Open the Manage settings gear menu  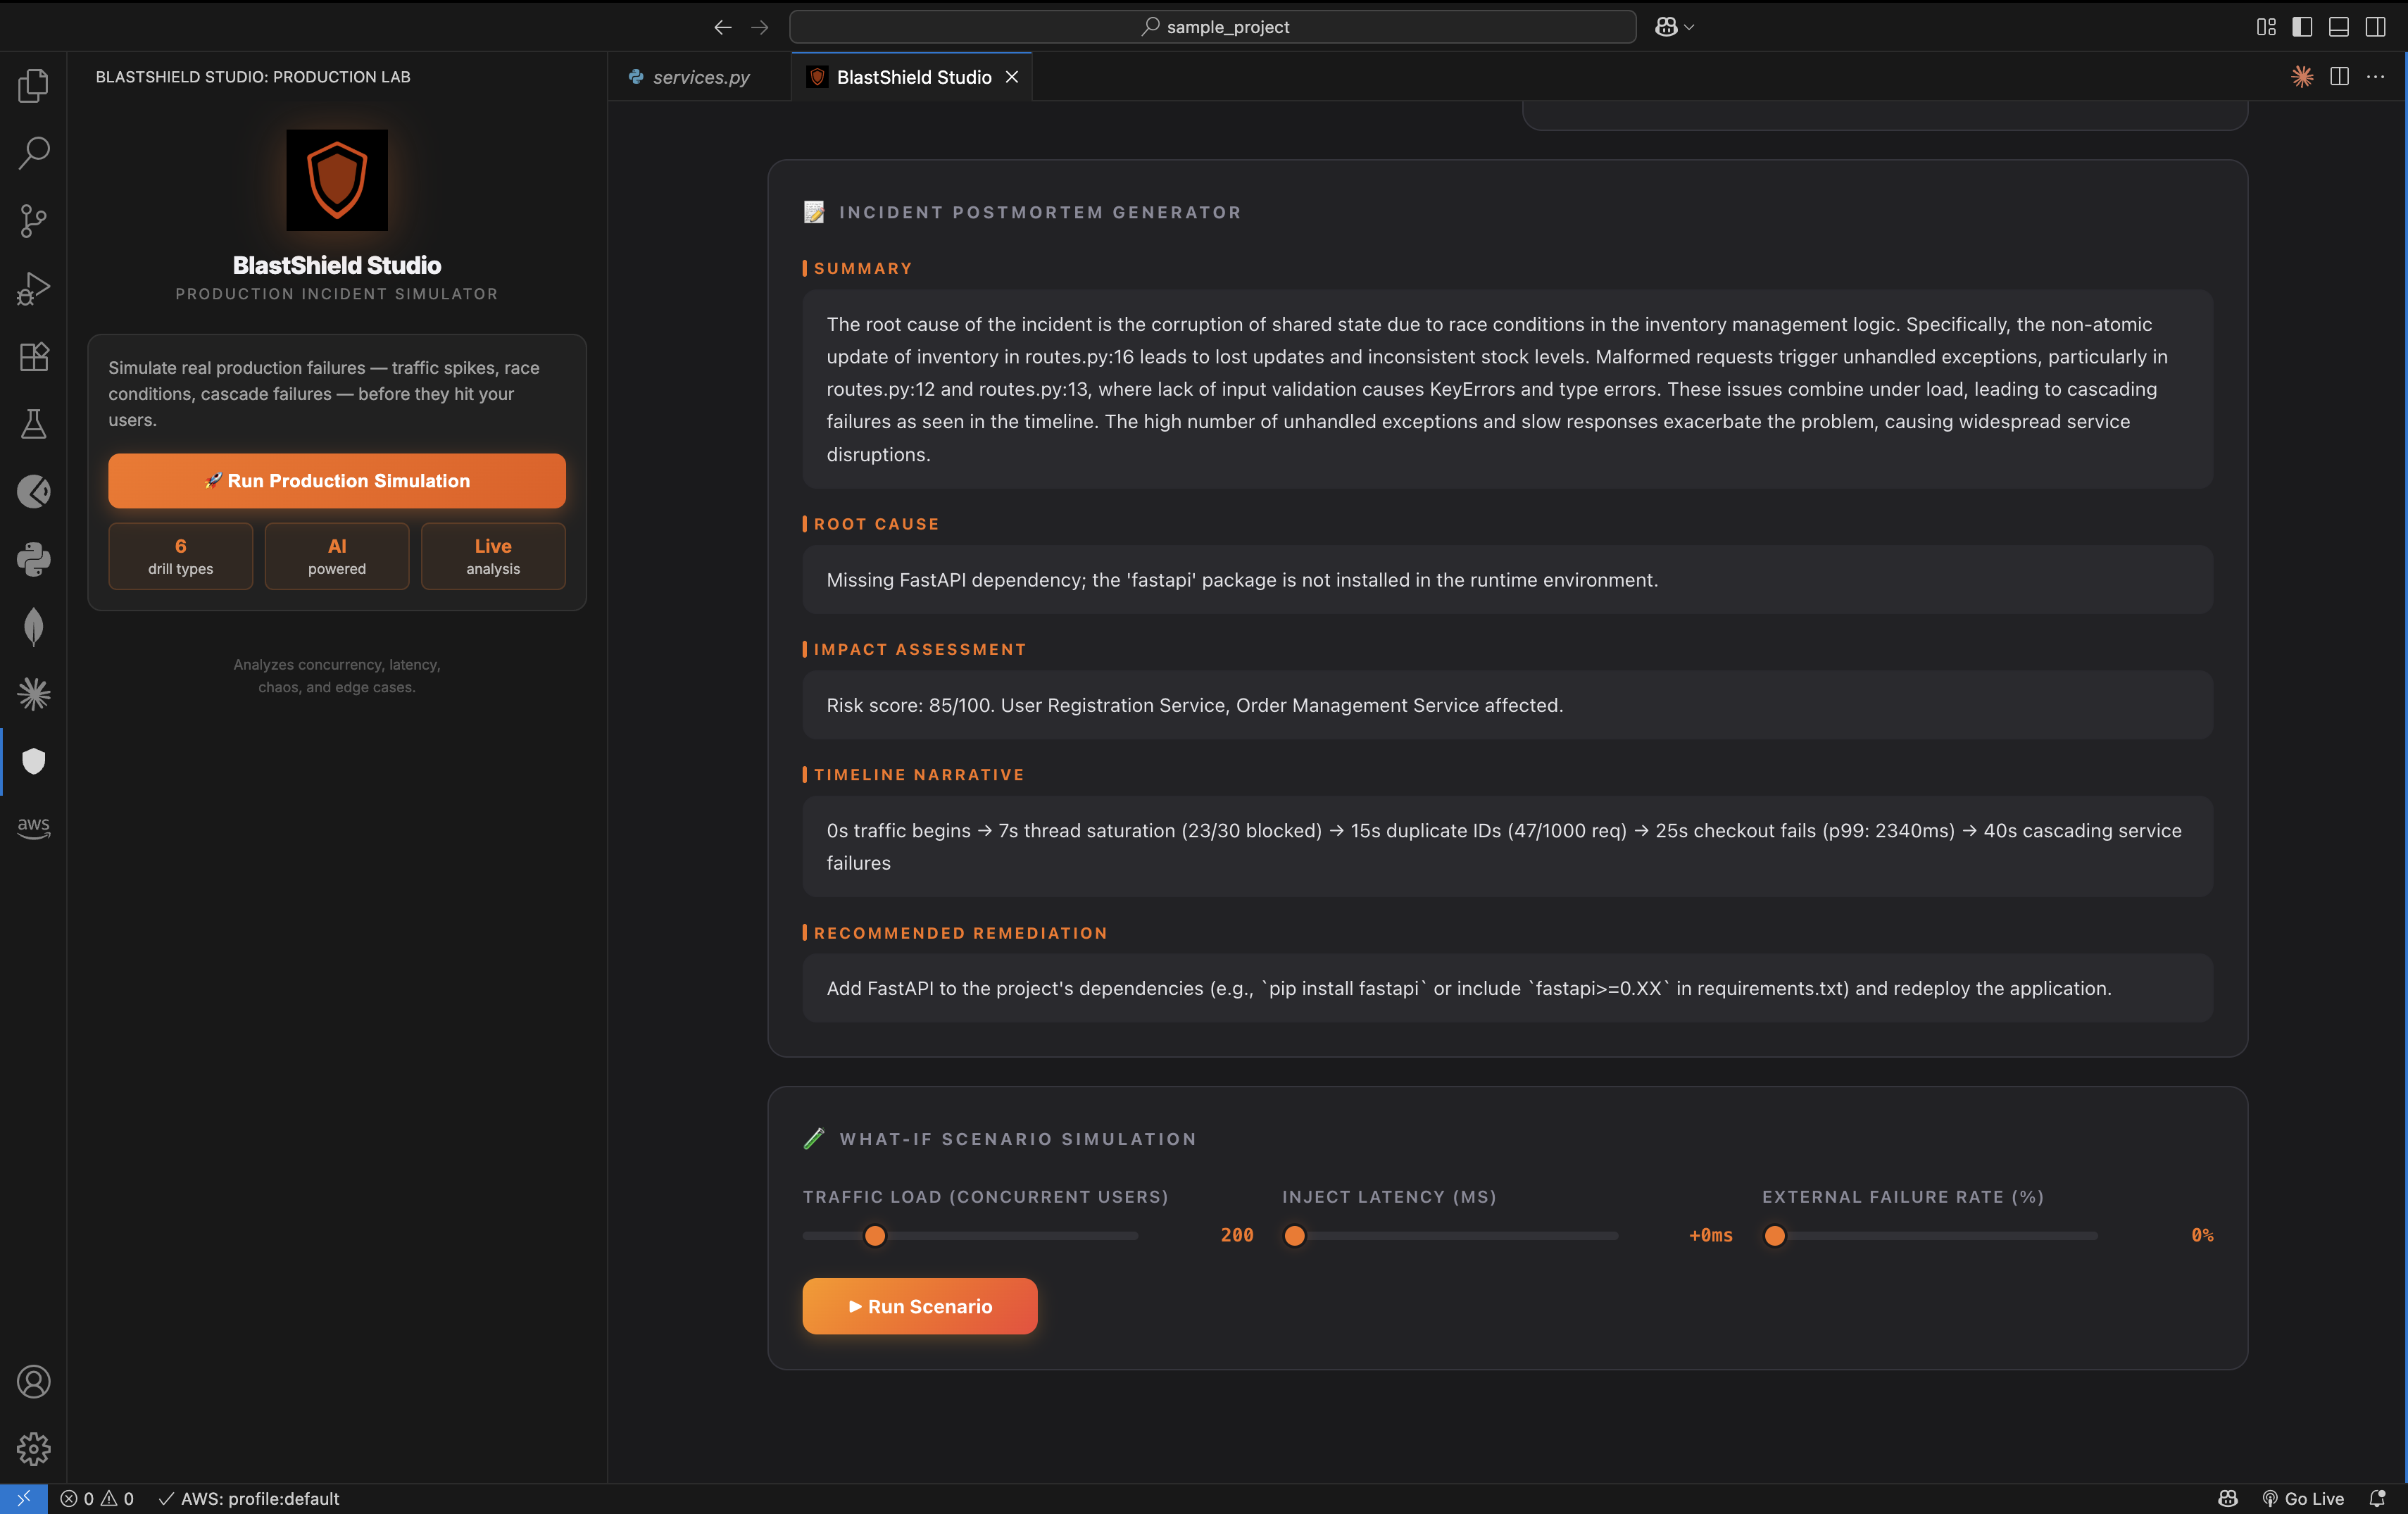click(33, 1448)
